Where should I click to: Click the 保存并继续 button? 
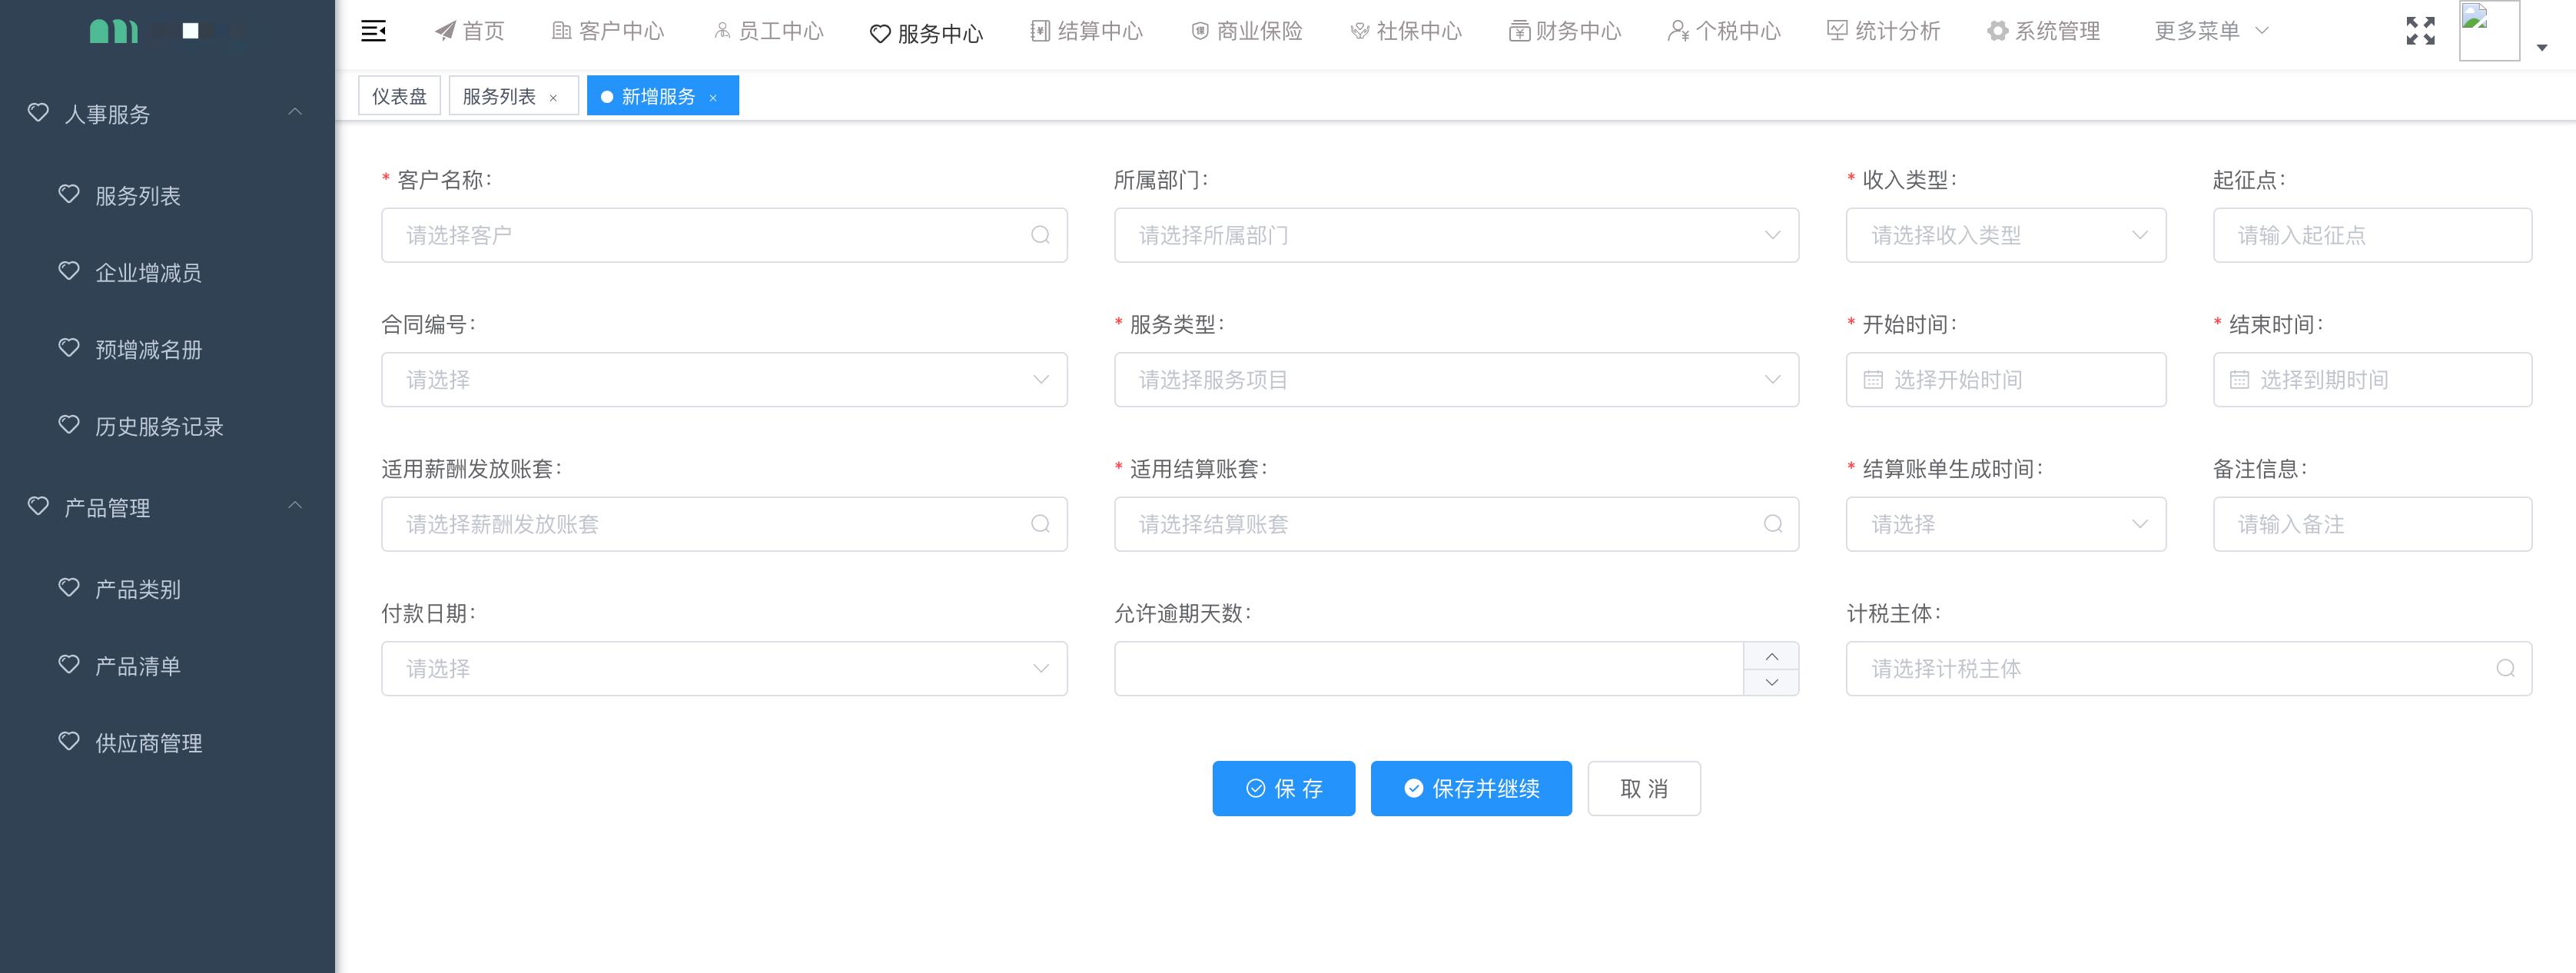point(1470,788)
